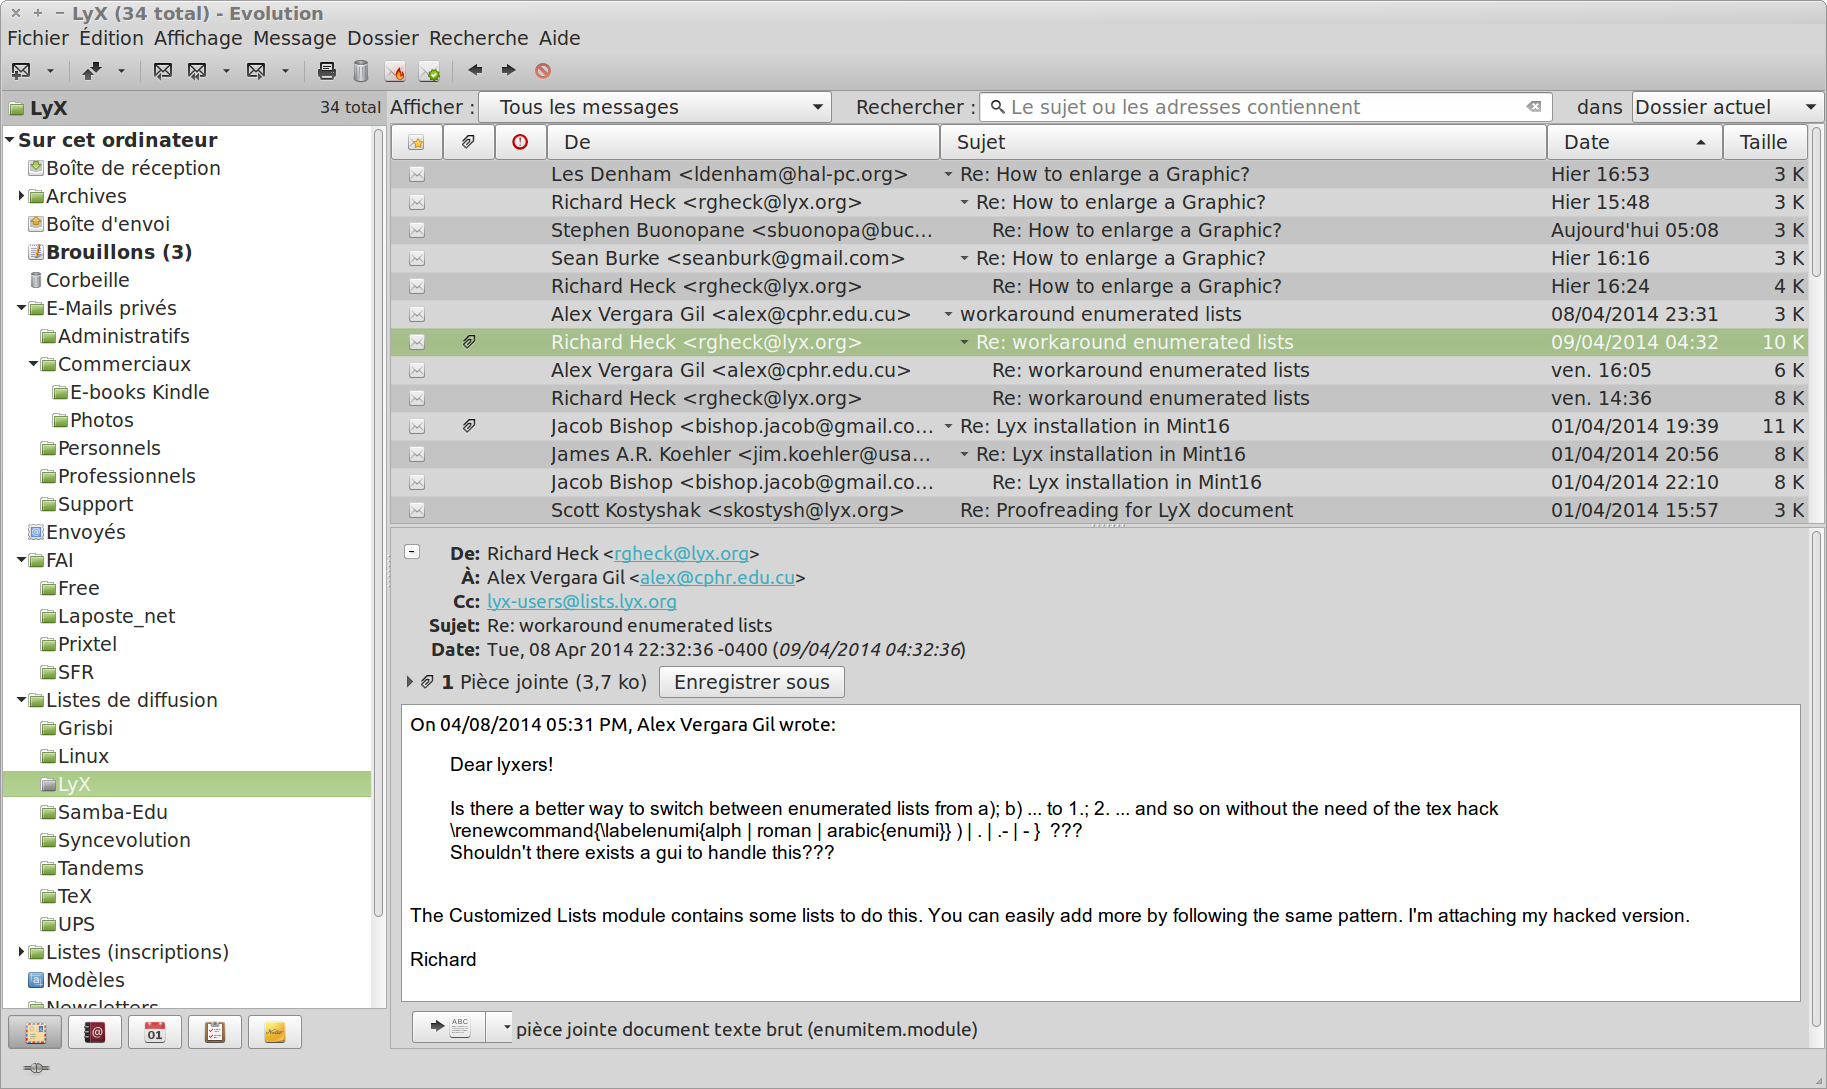
Task: Collapse the Commerciaux folder
Action: 33,364
